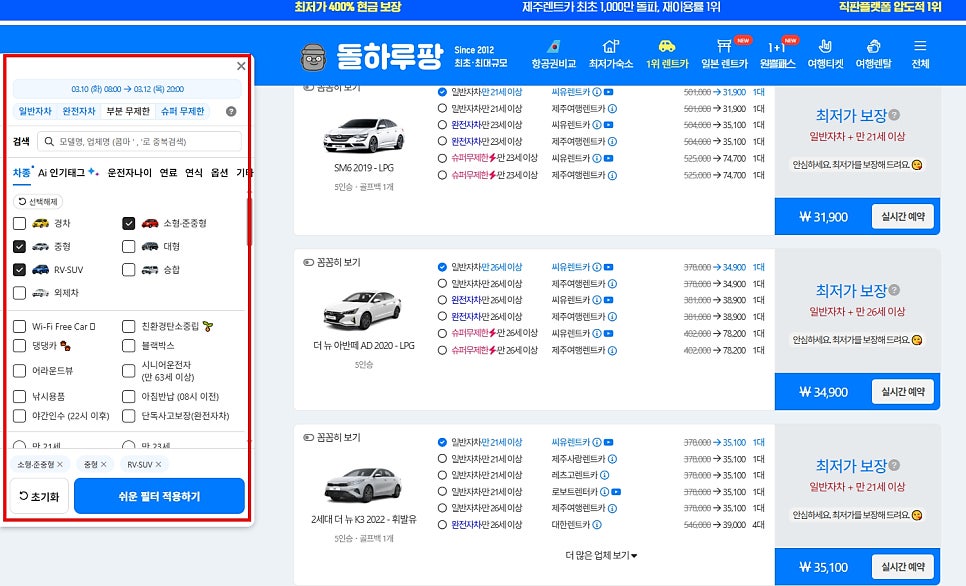Click video icon next to 로보트렌터카

616,492
